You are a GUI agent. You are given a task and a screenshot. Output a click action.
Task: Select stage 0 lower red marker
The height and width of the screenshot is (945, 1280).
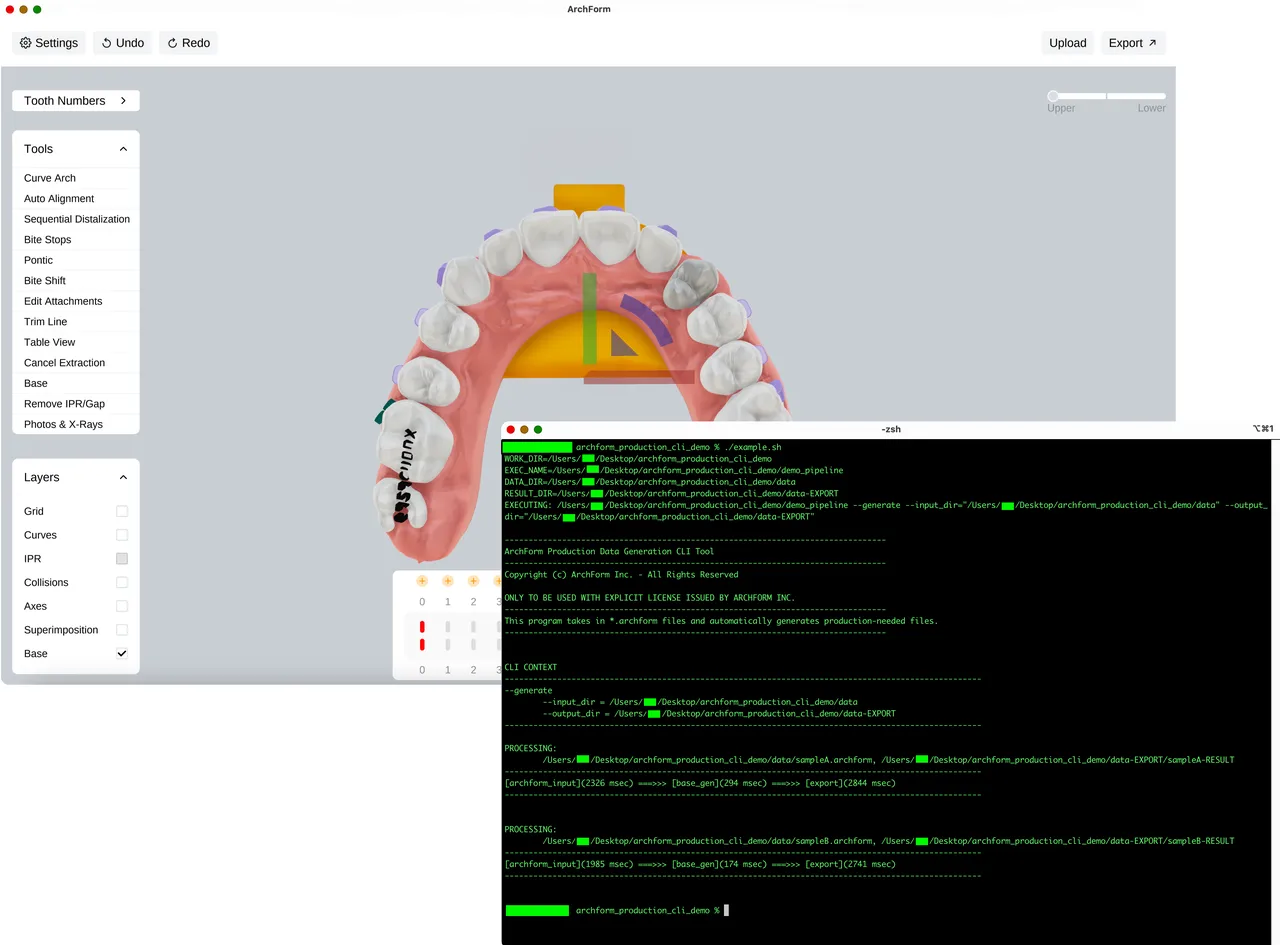[x=422, y=645]
